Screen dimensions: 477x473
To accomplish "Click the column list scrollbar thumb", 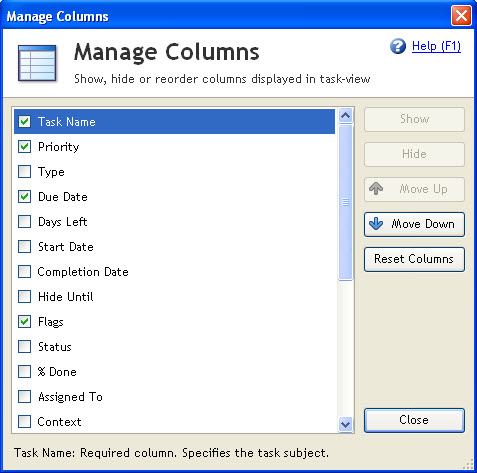I will pyautogui.click(x=346, y=202).
